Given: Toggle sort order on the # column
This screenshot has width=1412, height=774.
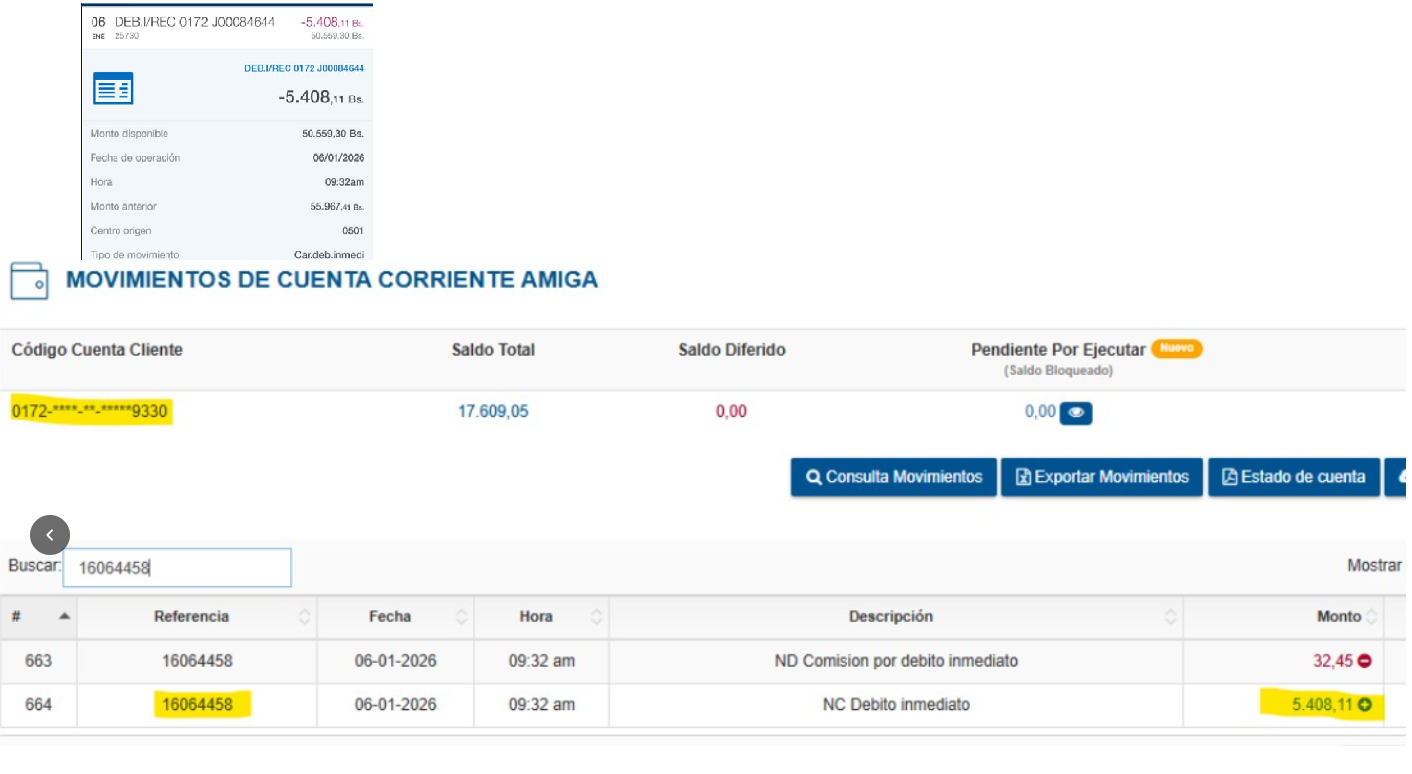Looking at the screenshot, I should coord(38,617).
